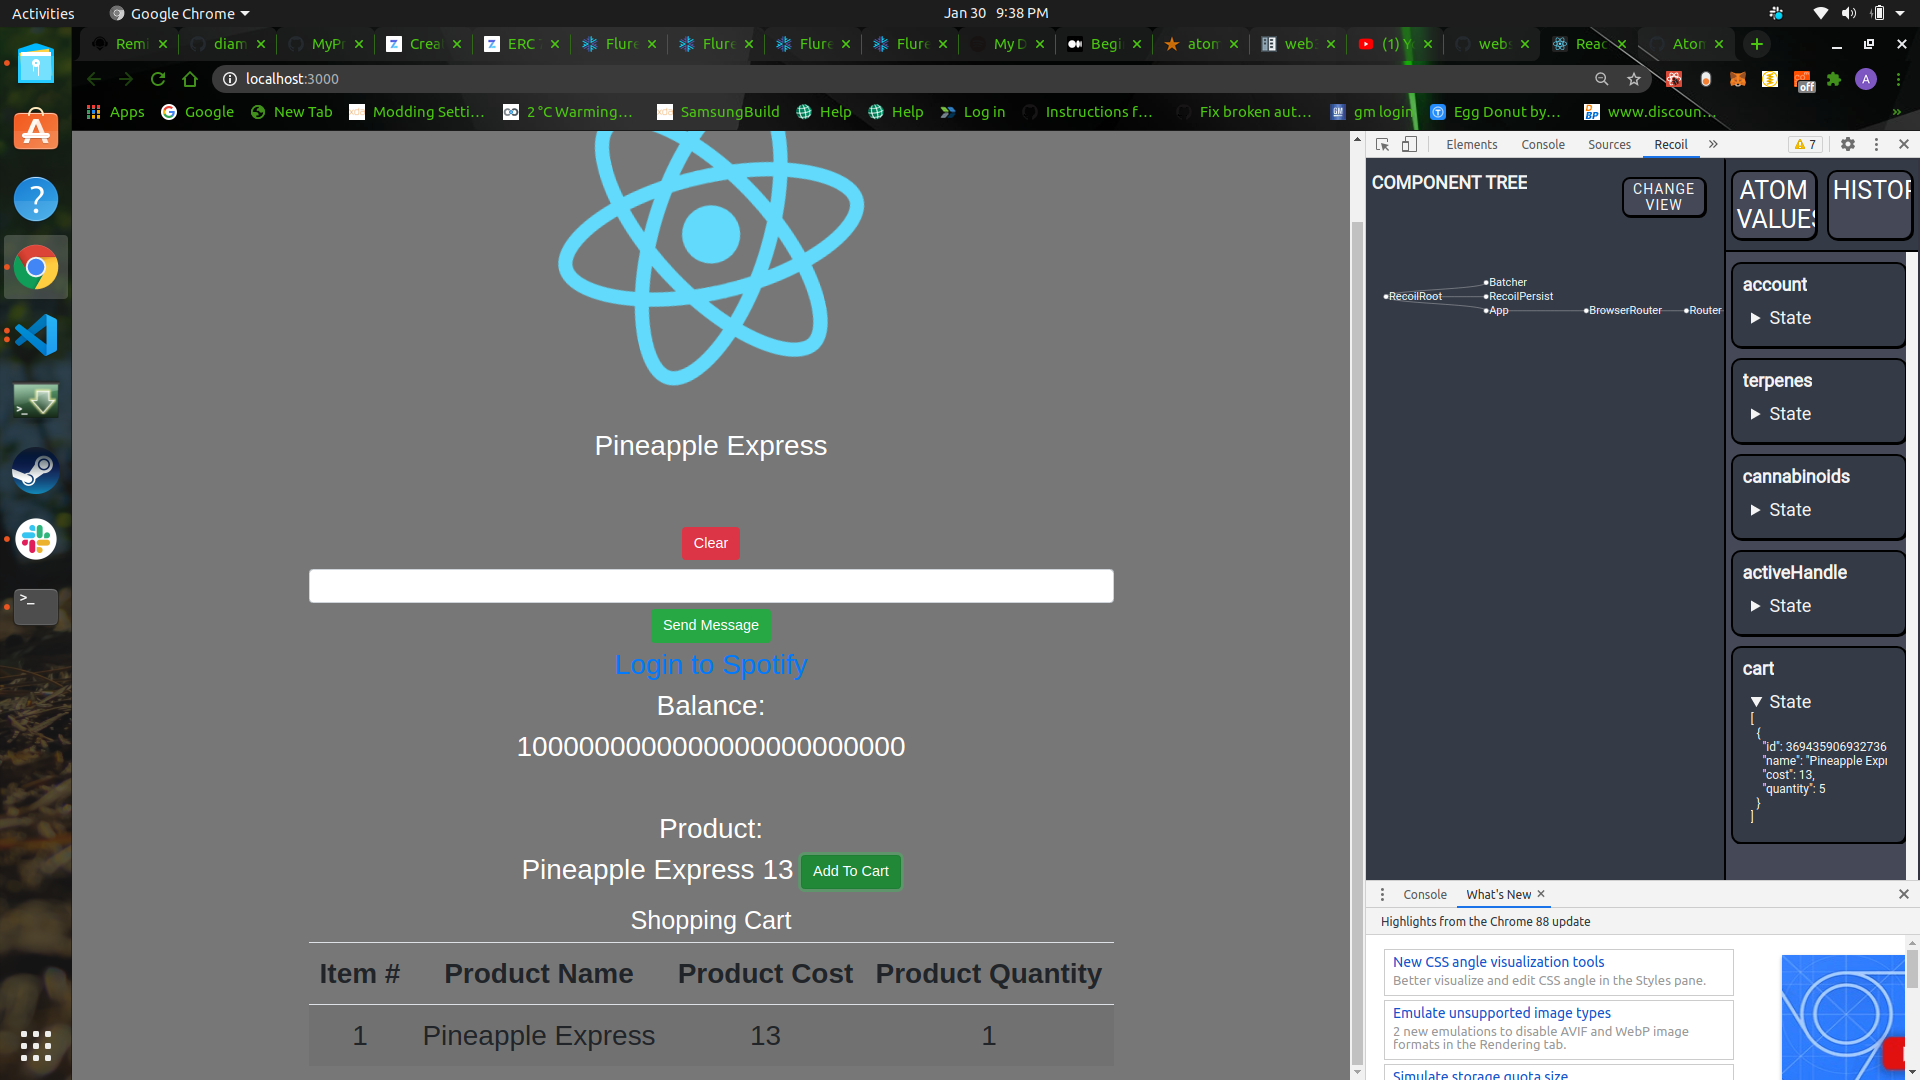Viewport: 1920px width, 1080px height.
Task: Click New CSS angle visualization tools link
Action: 1498,961
